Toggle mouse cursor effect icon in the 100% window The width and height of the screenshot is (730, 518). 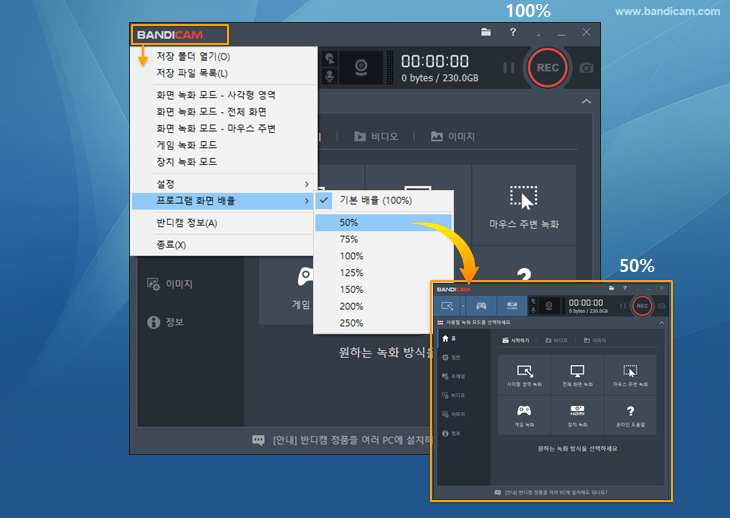329,59
